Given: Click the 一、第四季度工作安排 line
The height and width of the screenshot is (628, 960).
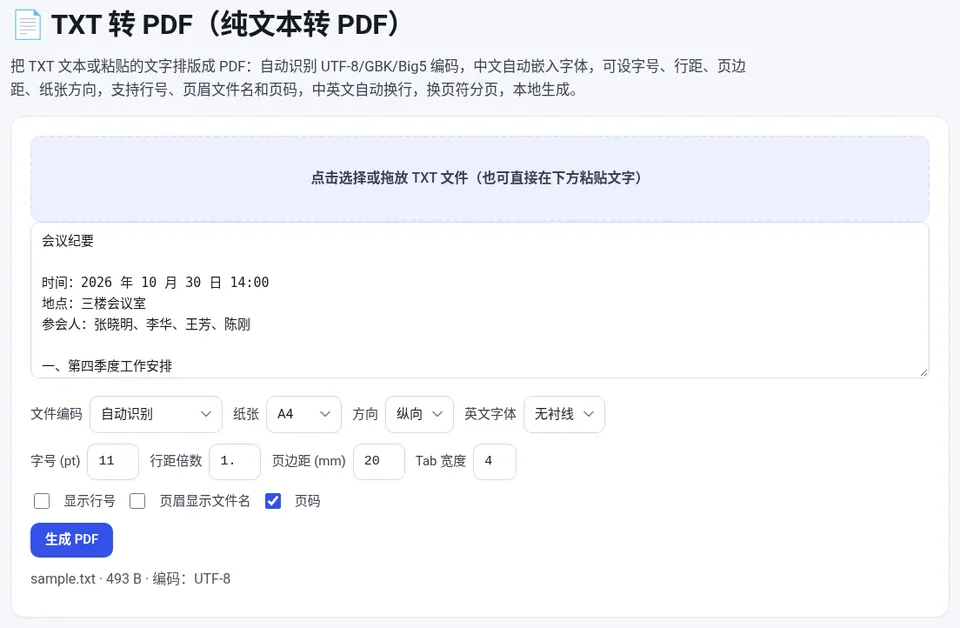Looking at the screenshot, I should [x=107, y=366].
